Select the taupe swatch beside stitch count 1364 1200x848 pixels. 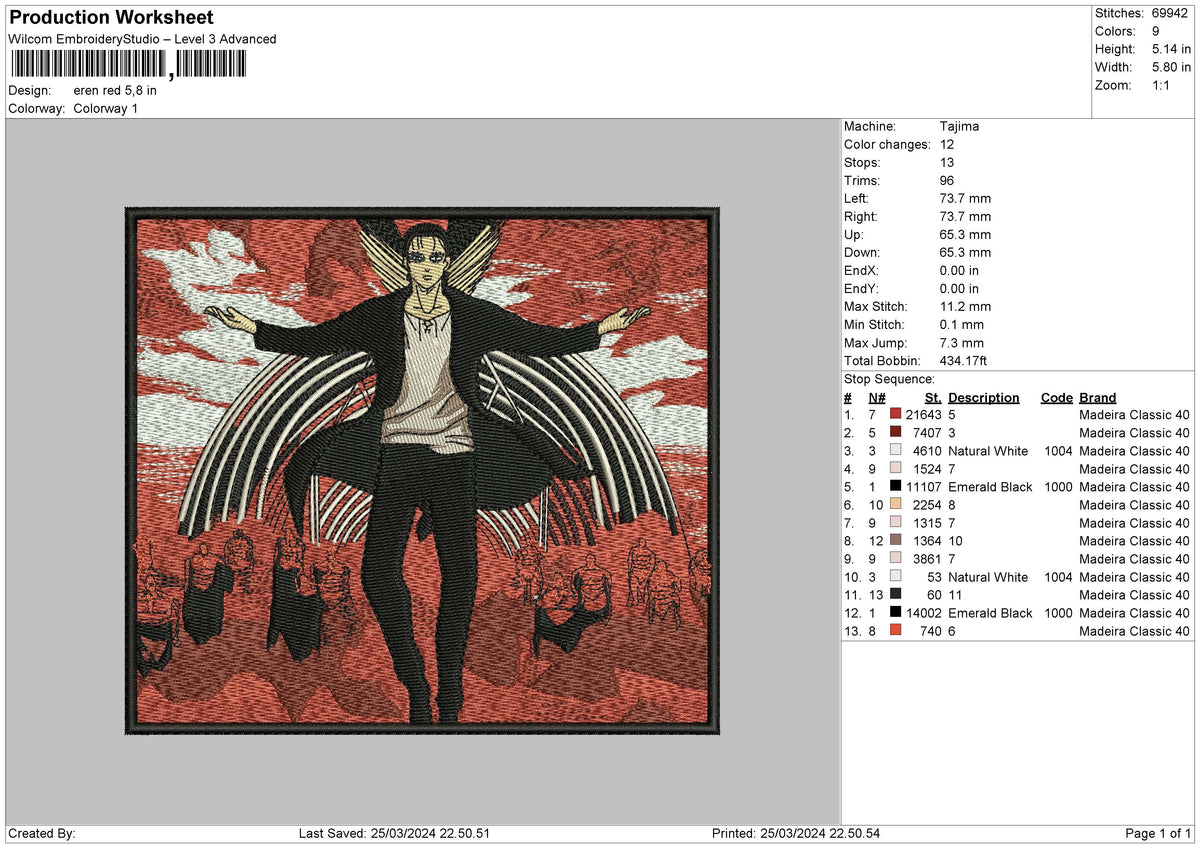click(895, 540)
